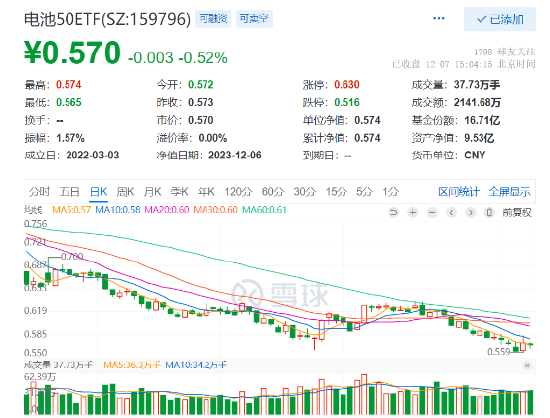Screen dimensions: 550x418
Task: Click the volume MA10:34.2万手 label
Action: (x=196, y=365)
